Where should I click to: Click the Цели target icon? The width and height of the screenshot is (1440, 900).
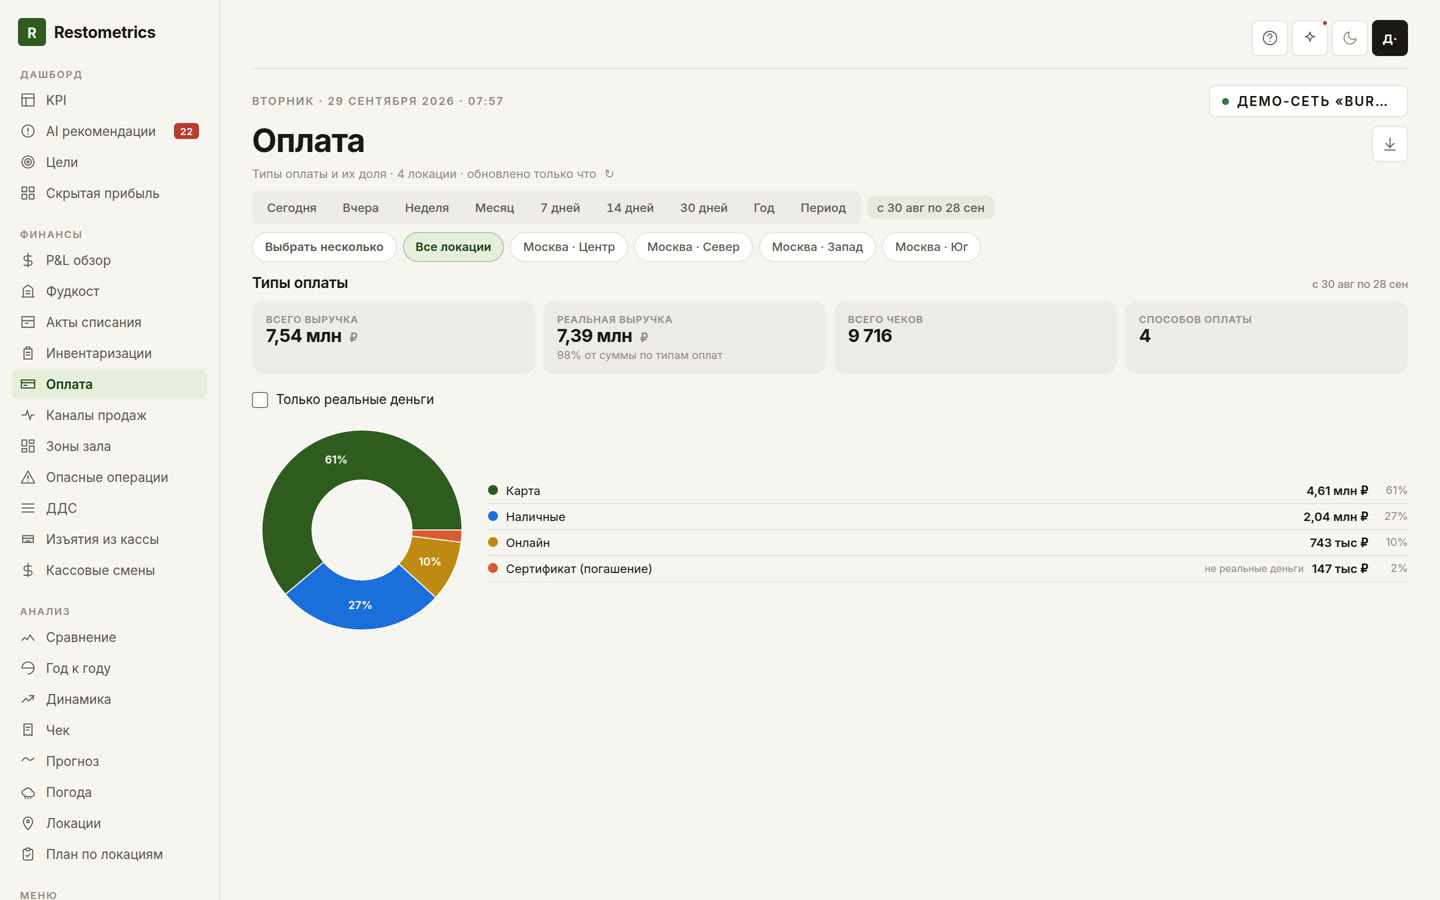pos(28,162)
